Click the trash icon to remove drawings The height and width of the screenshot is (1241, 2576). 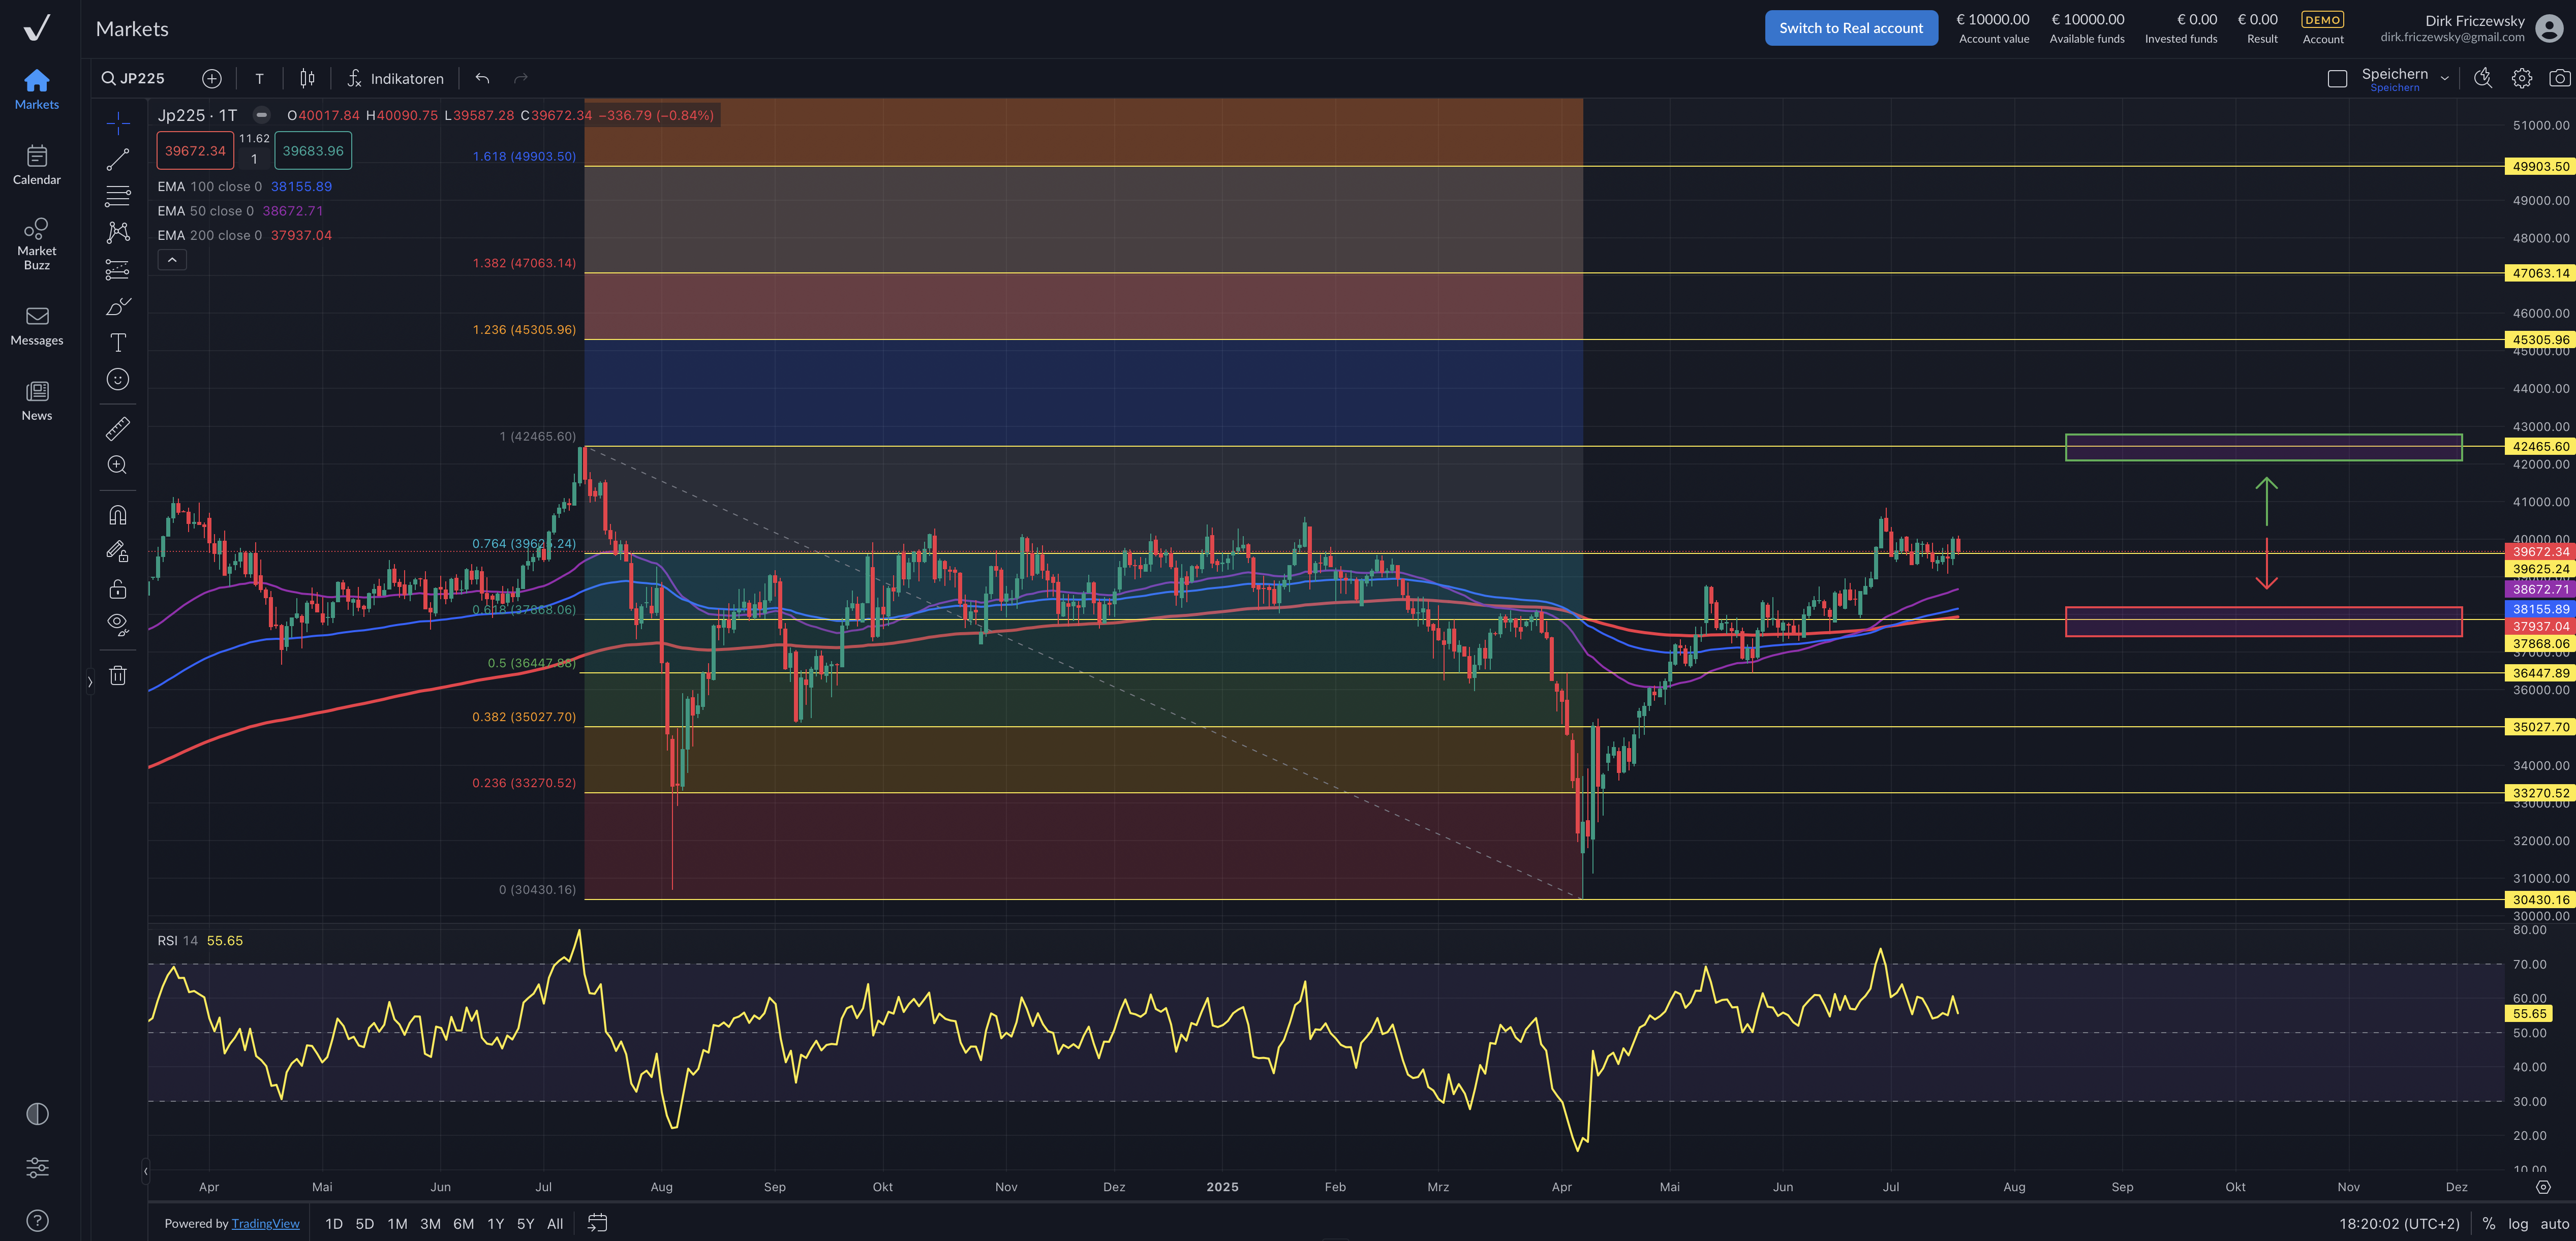pos(118,676)
